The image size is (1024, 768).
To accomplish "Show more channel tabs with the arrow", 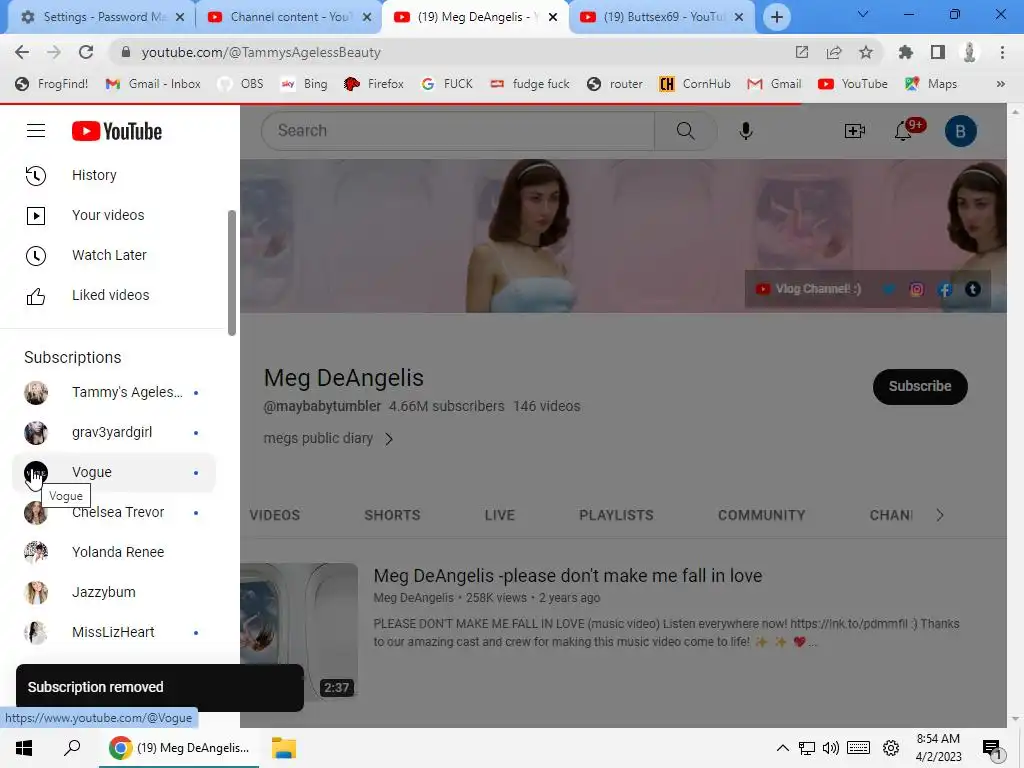I will 939,515.
